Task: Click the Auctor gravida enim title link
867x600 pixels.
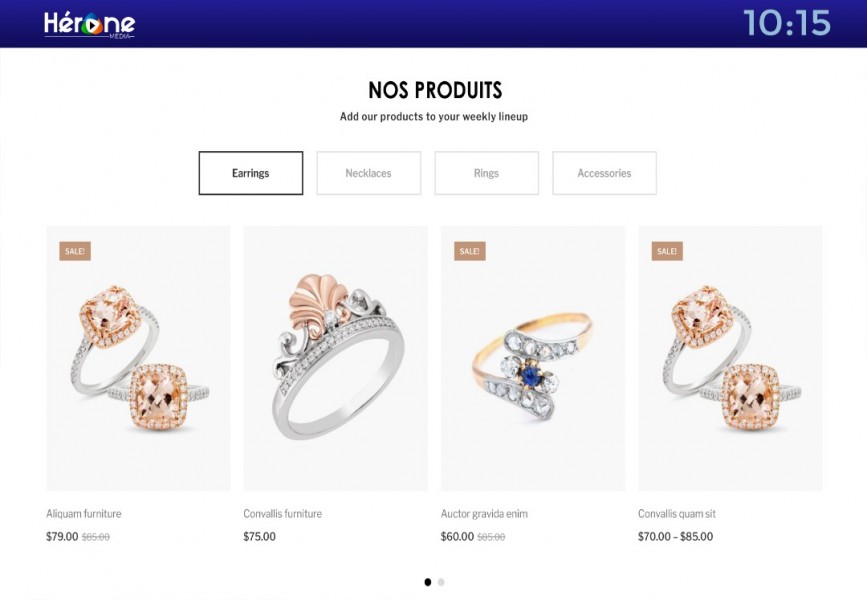Action: (484, 514)
